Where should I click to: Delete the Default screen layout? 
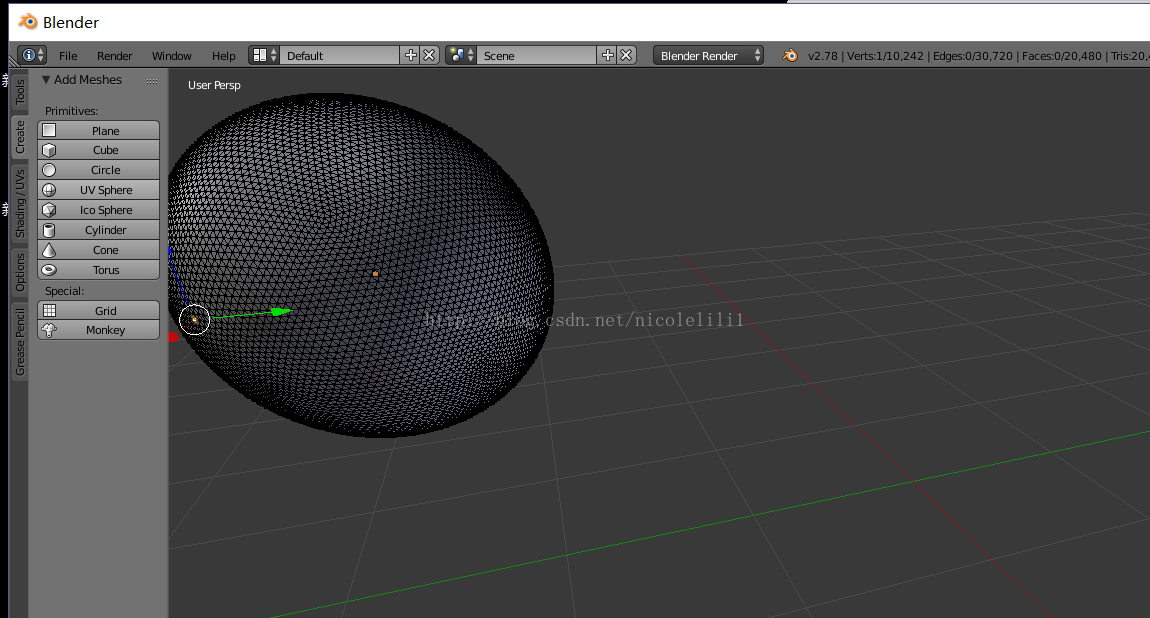click(430, 55)
